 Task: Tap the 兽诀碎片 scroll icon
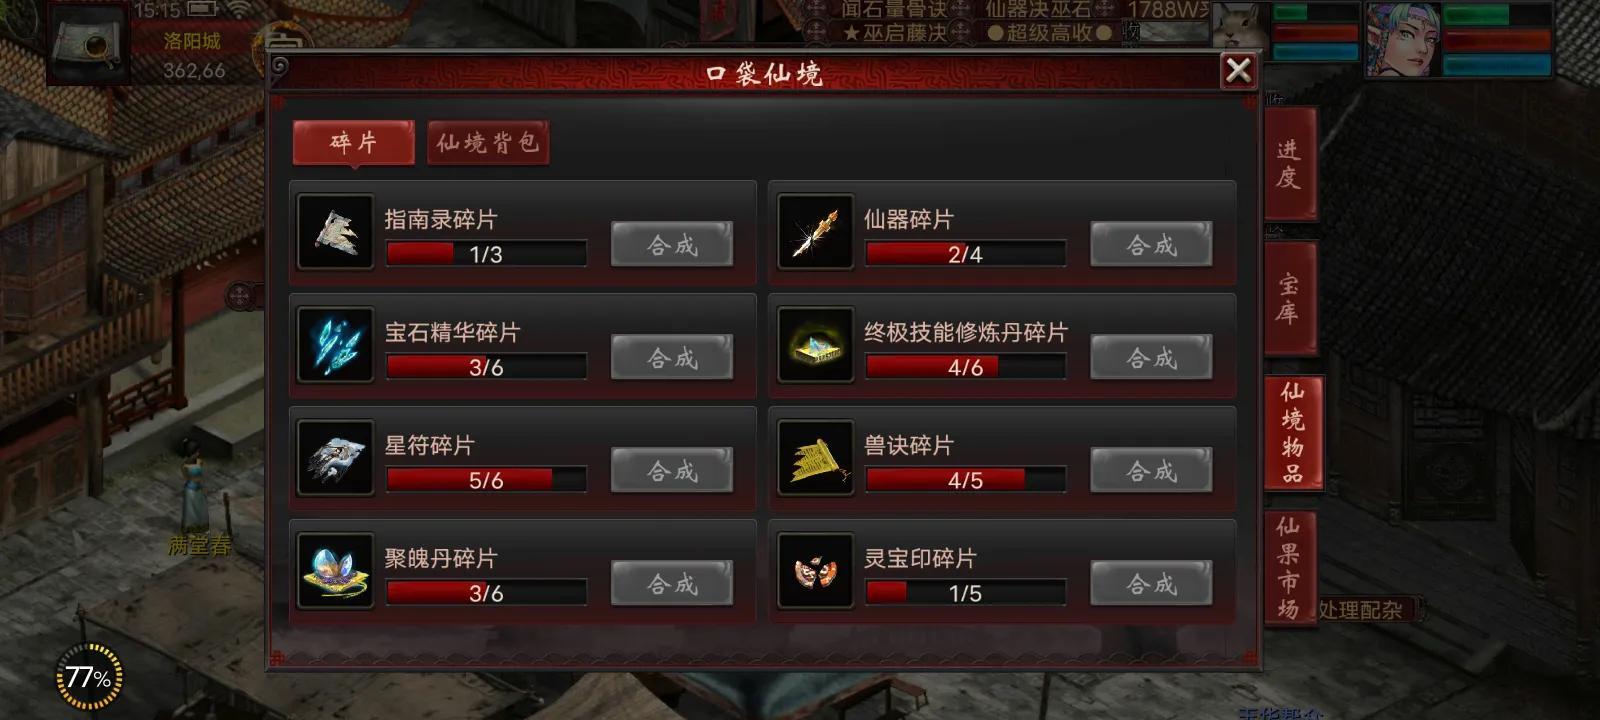(x=815, y=458)
